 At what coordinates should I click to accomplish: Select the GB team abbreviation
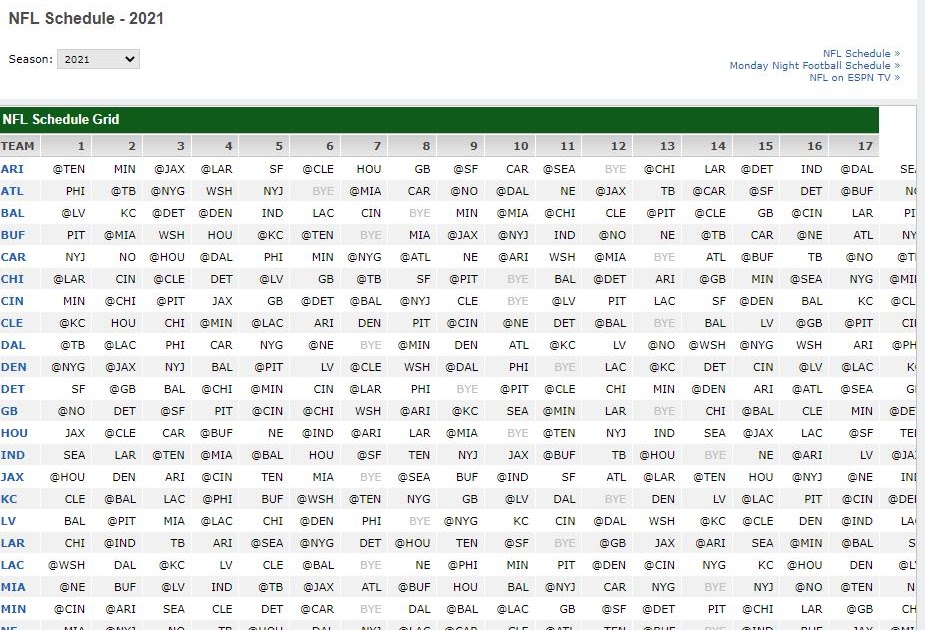[11, 411]
